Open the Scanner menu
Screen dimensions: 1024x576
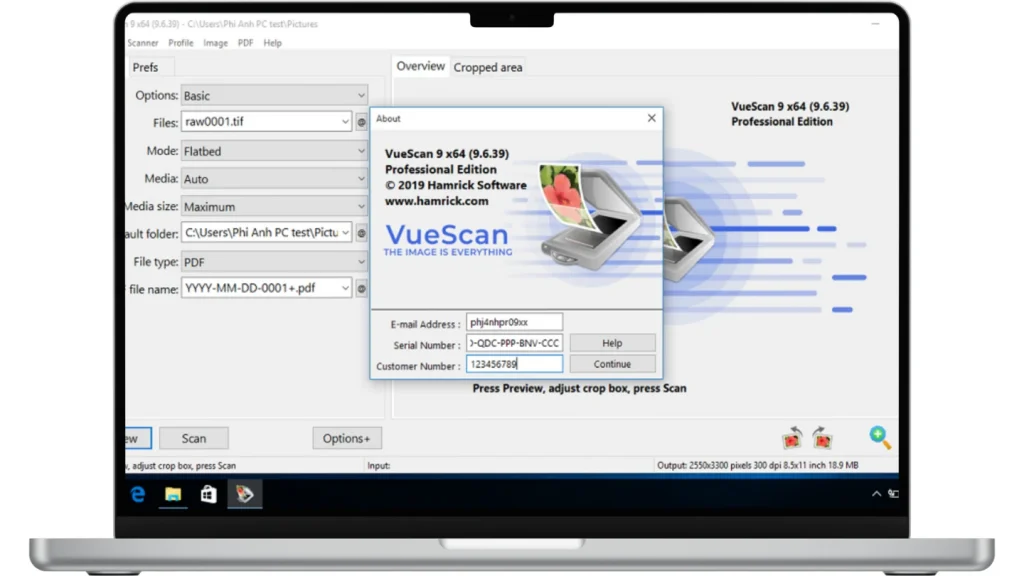pyautogui.click(x=141, y=43)
